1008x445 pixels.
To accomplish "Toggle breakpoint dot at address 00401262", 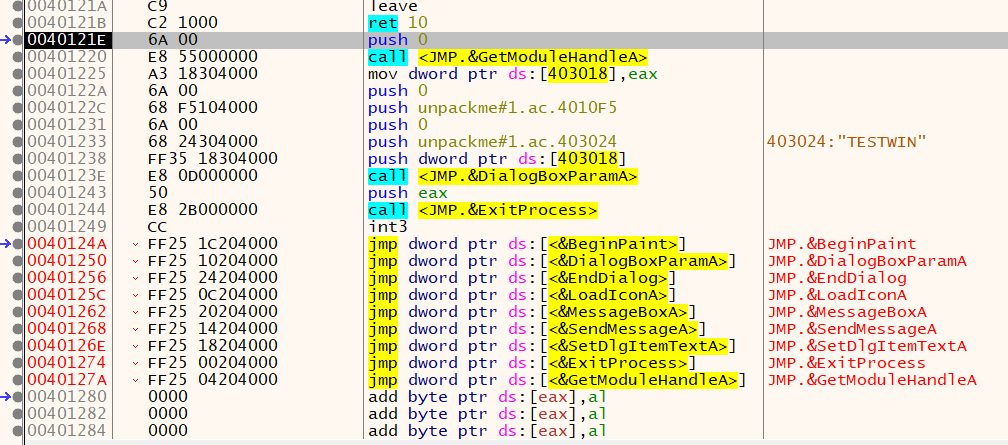I will click(x=18, y=312).
